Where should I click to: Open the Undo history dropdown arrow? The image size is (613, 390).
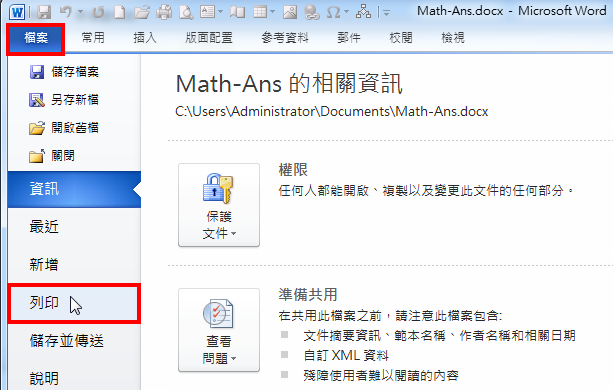80,13
